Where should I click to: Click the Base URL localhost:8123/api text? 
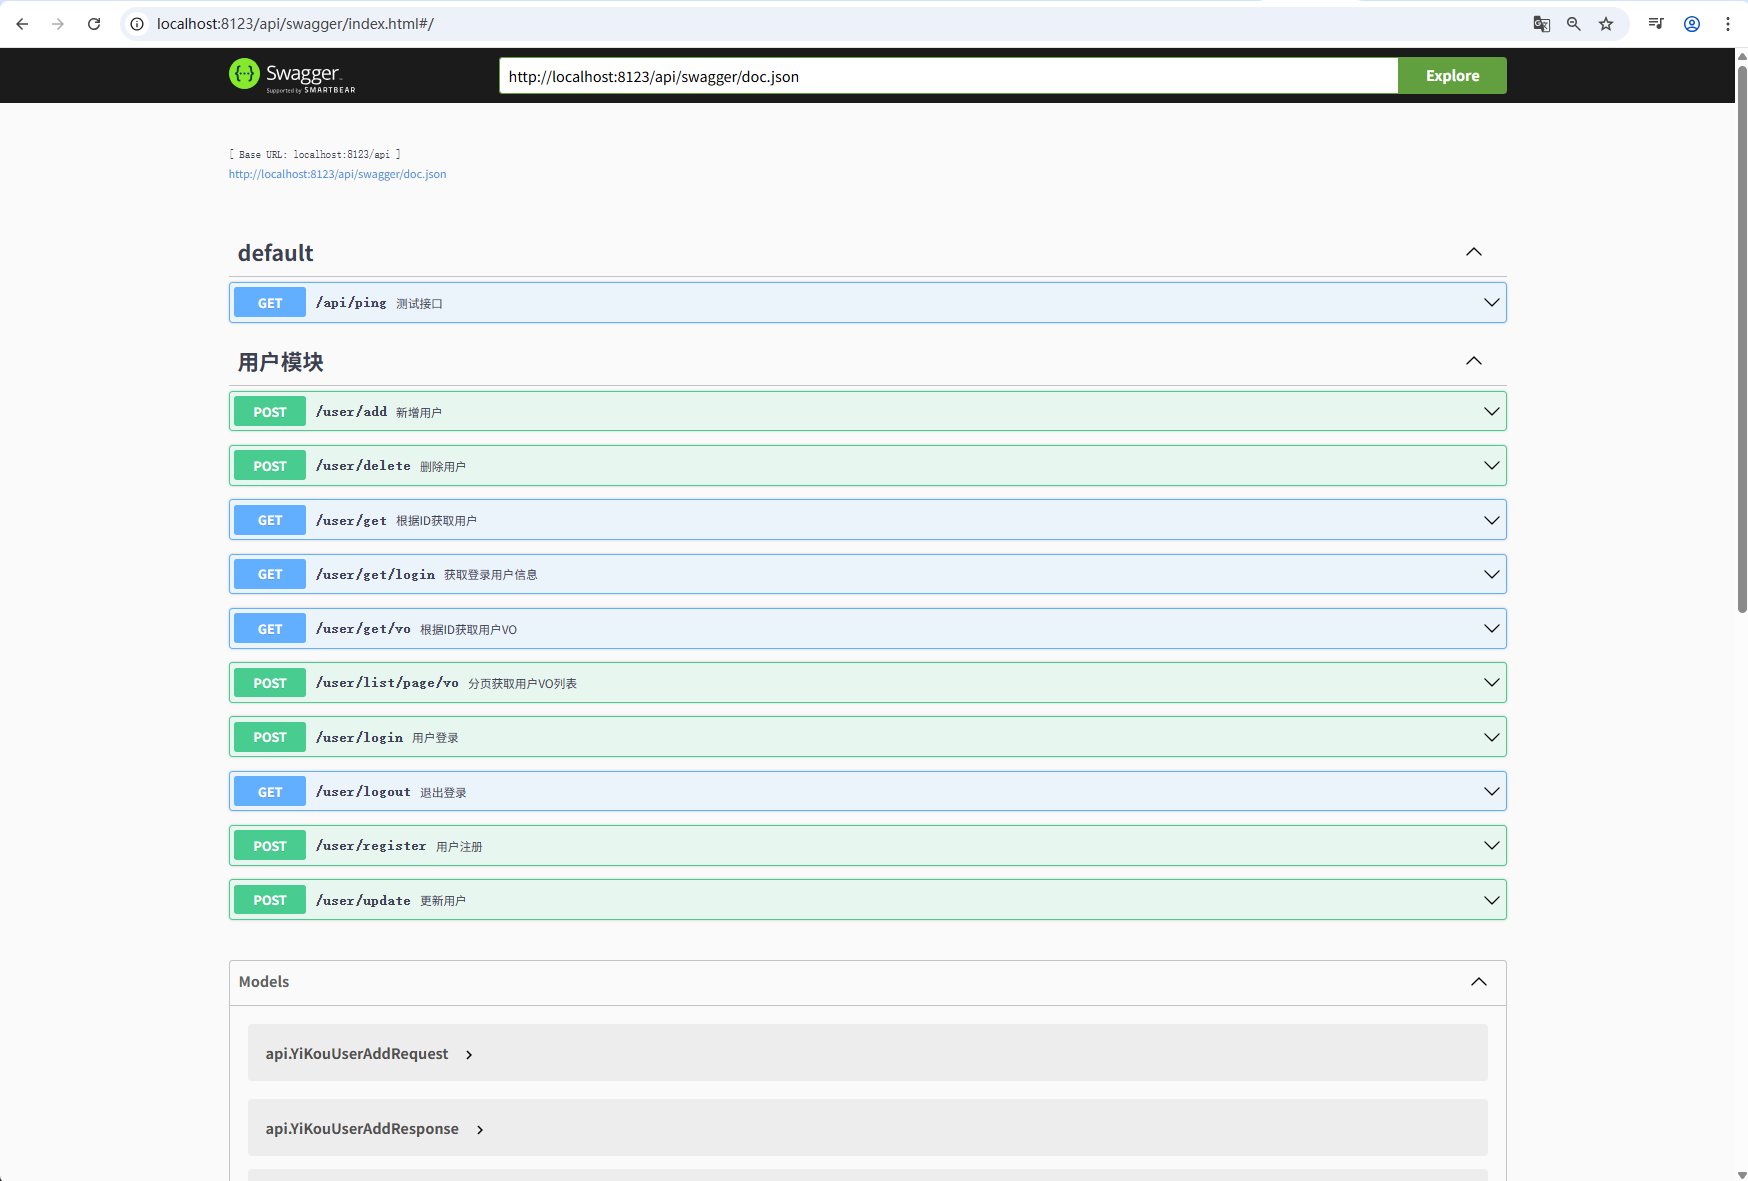[315, 155]
